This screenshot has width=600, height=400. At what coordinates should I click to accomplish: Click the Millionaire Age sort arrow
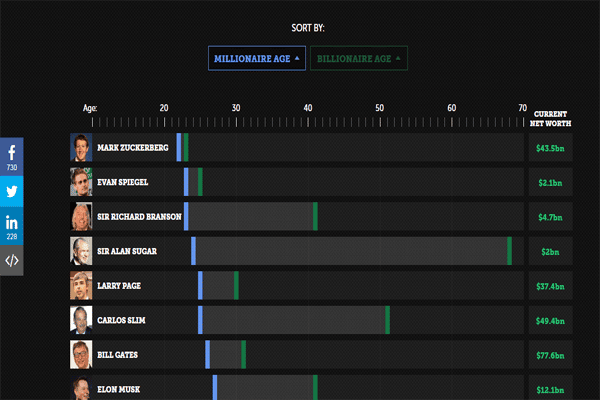[x=297, y=59]
